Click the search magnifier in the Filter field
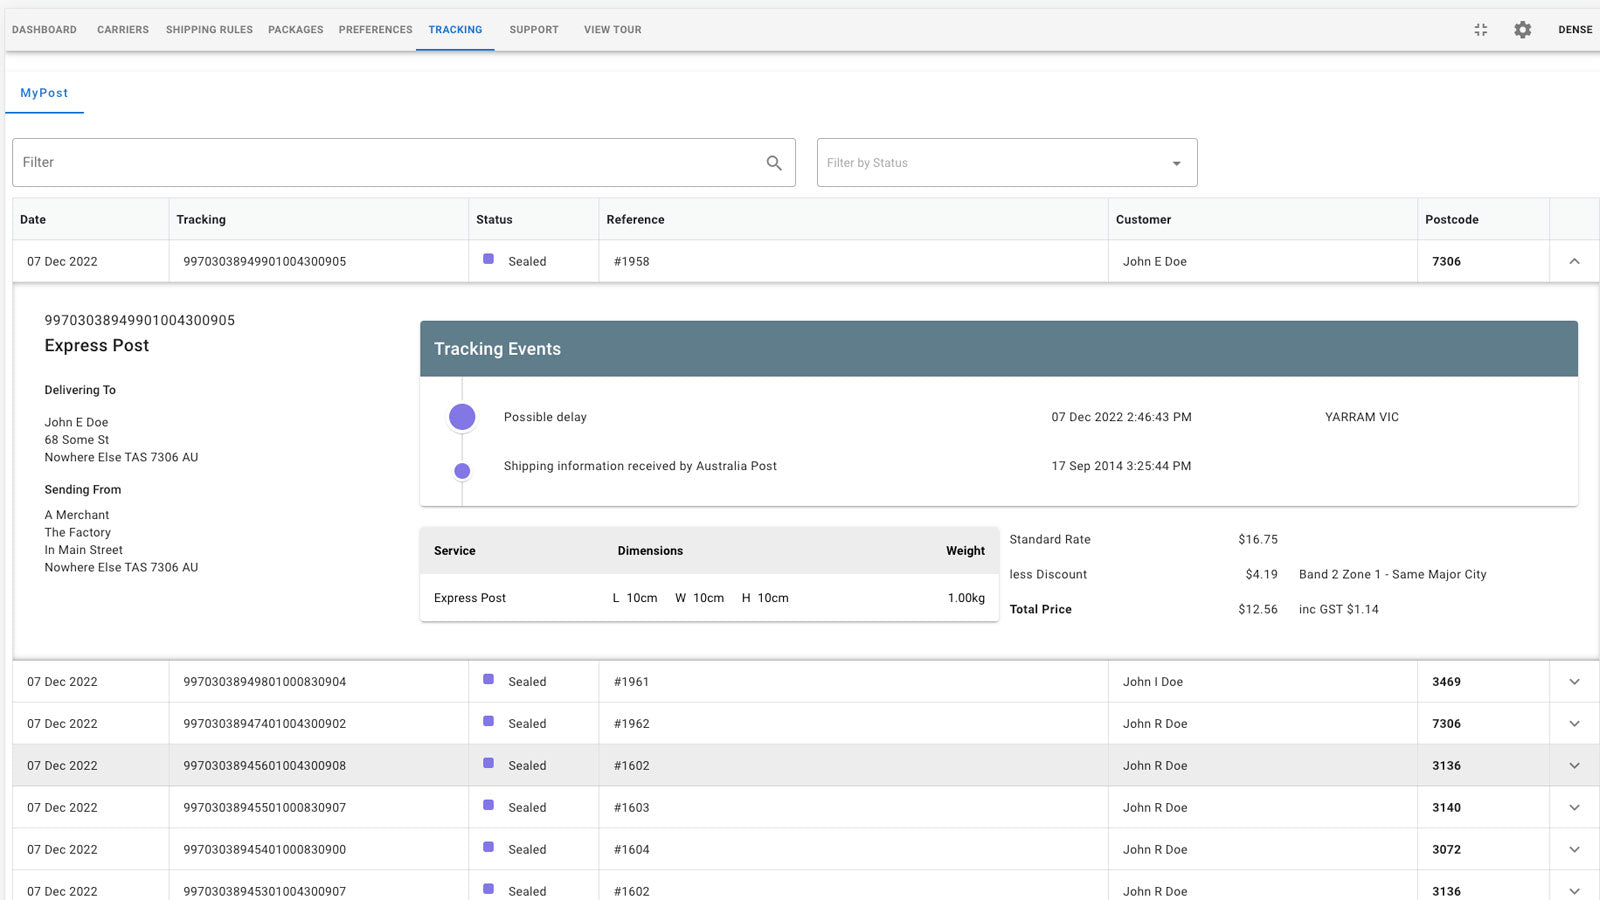The width and height of the screenshot is (1600, 900). tap(773, 162)
